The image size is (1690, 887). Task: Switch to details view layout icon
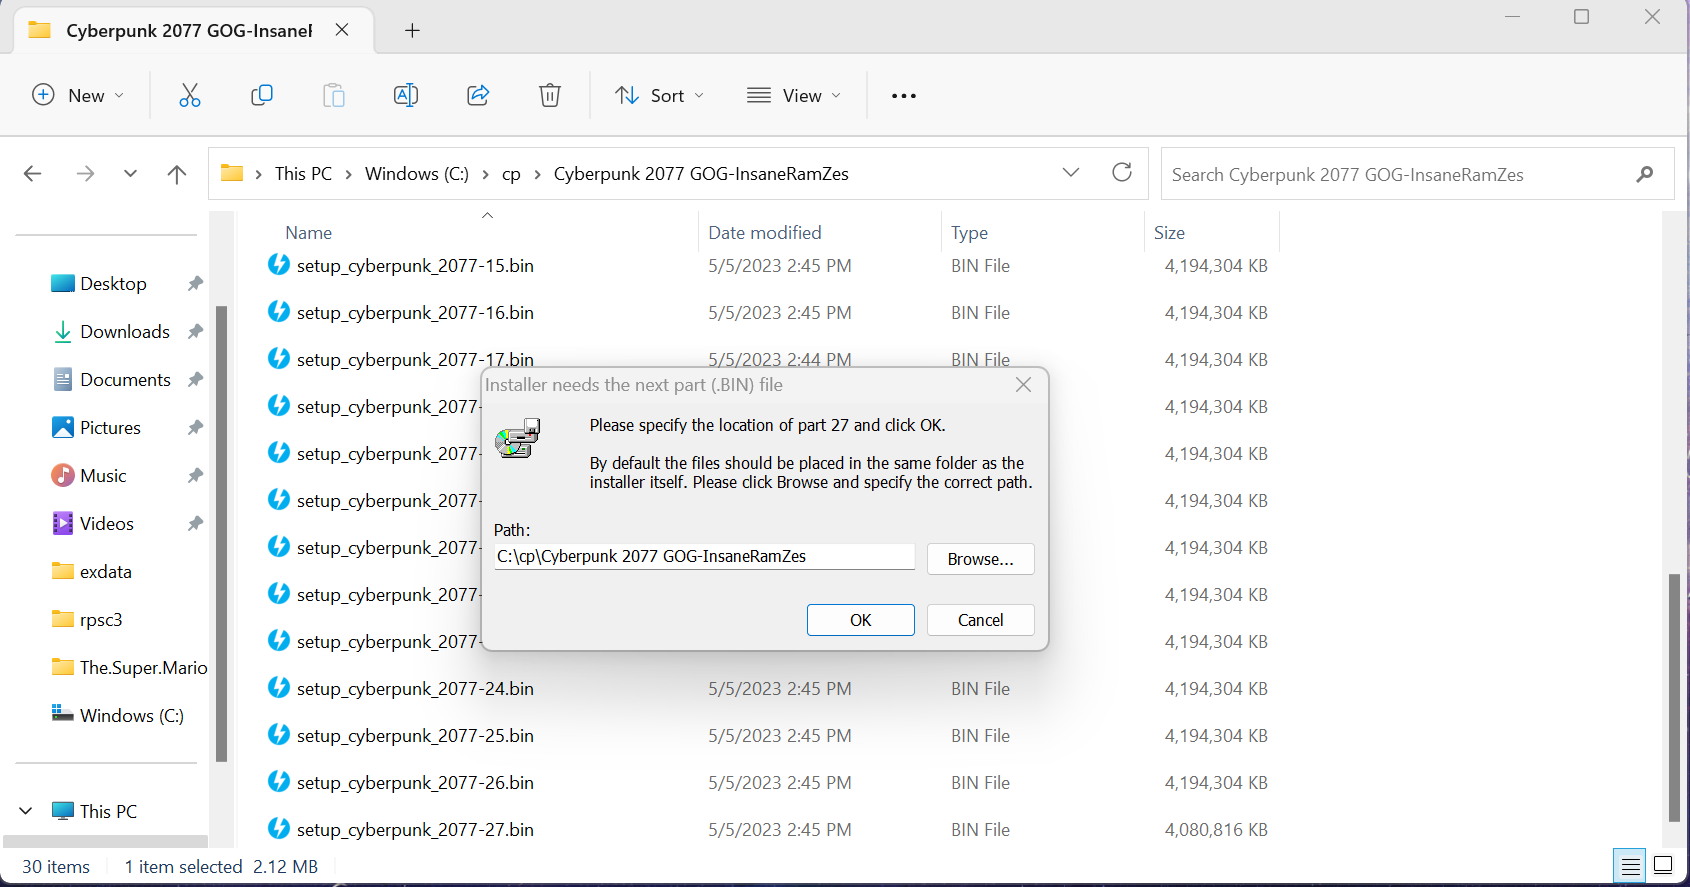(1631, 866)
